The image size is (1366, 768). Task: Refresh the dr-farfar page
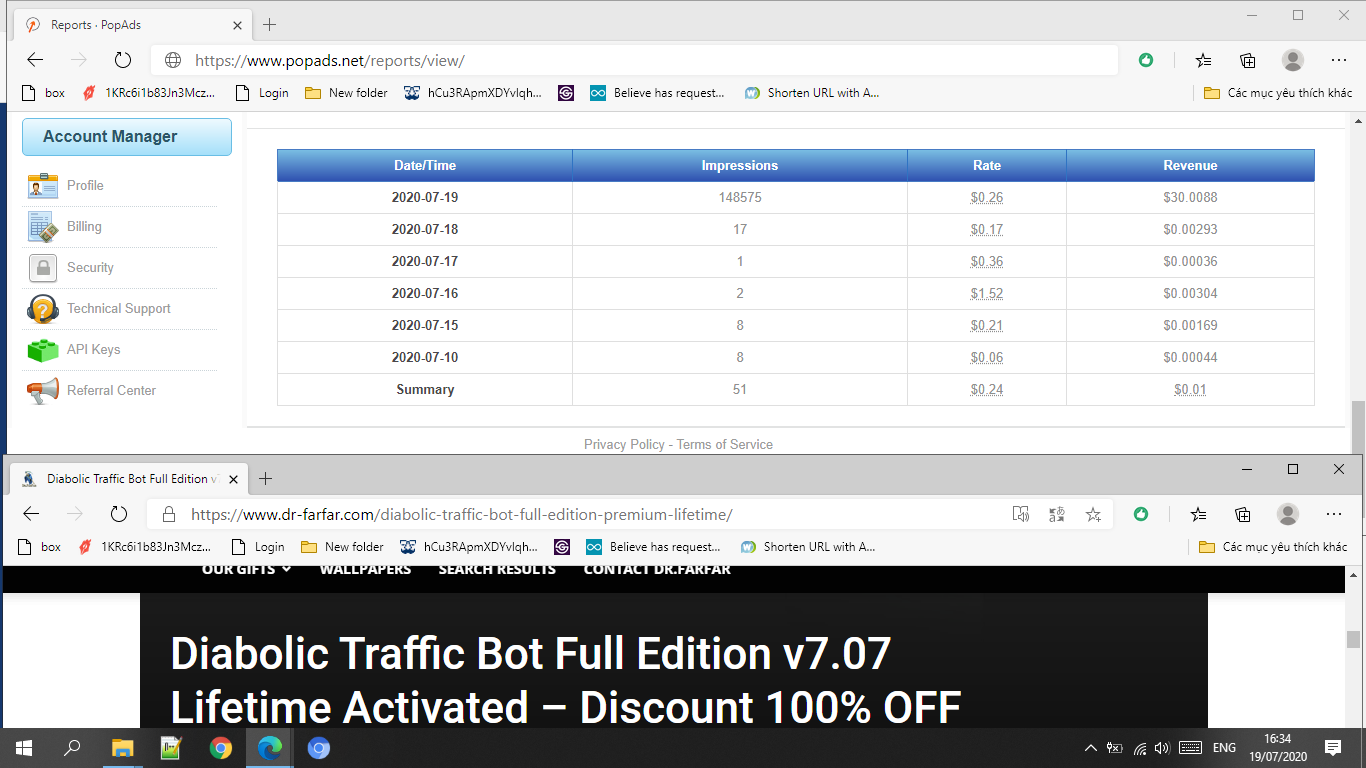point(119,514)
